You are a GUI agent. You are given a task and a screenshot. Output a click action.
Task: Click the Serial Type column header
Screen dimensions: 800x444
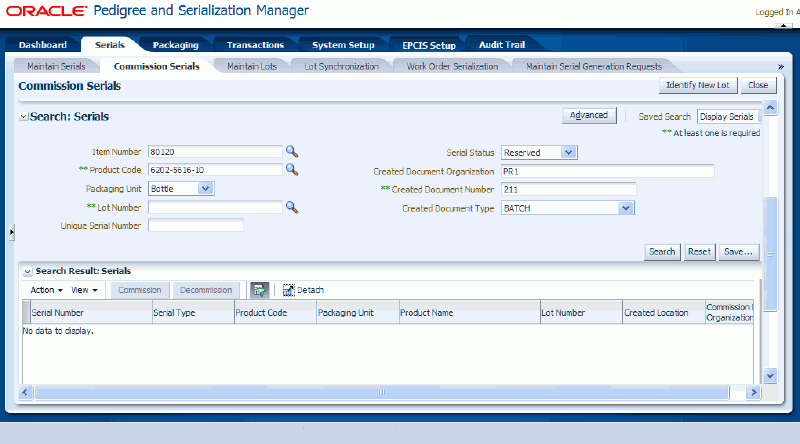click(x=193, y=312)
